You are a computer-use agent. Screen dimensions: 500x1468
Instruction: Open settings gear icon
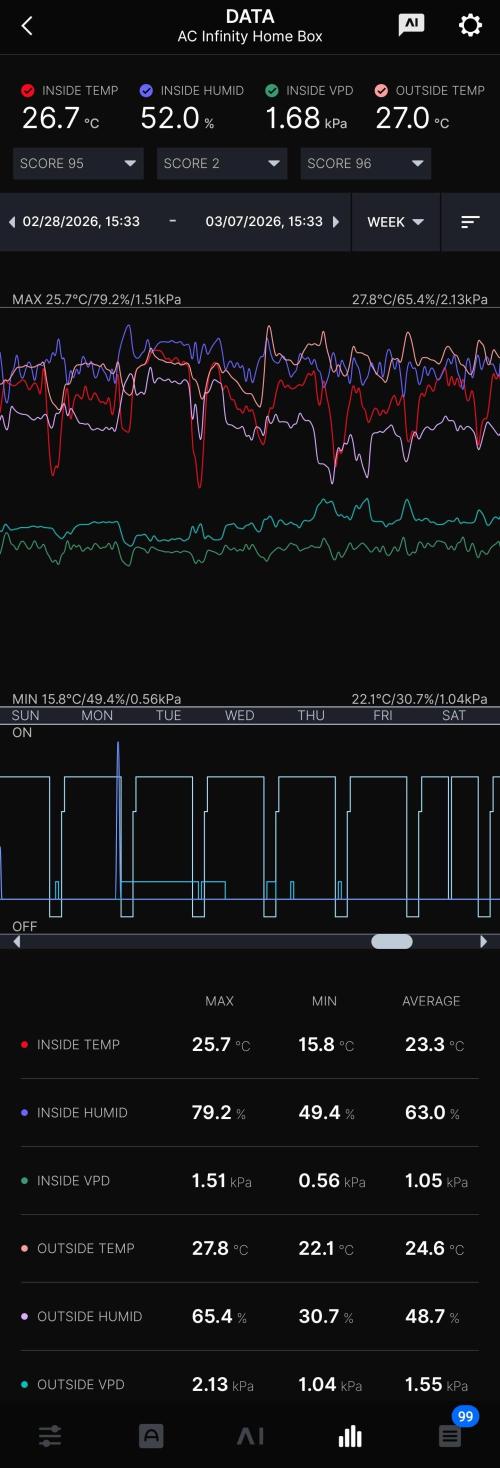coord(470,25)
